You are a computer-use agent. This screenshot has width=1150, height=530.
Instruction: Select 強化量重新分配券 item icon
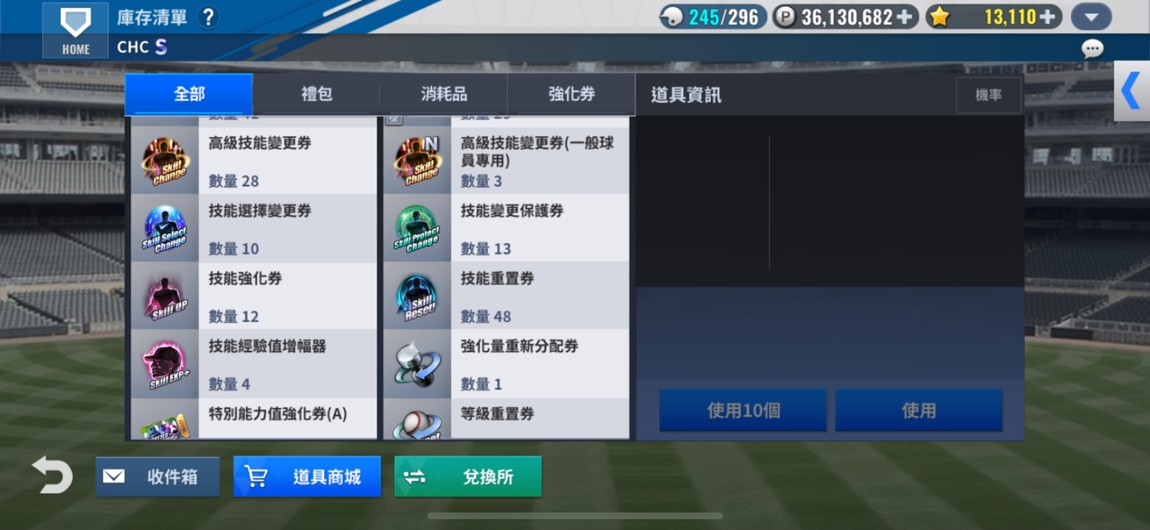point(417,364)
